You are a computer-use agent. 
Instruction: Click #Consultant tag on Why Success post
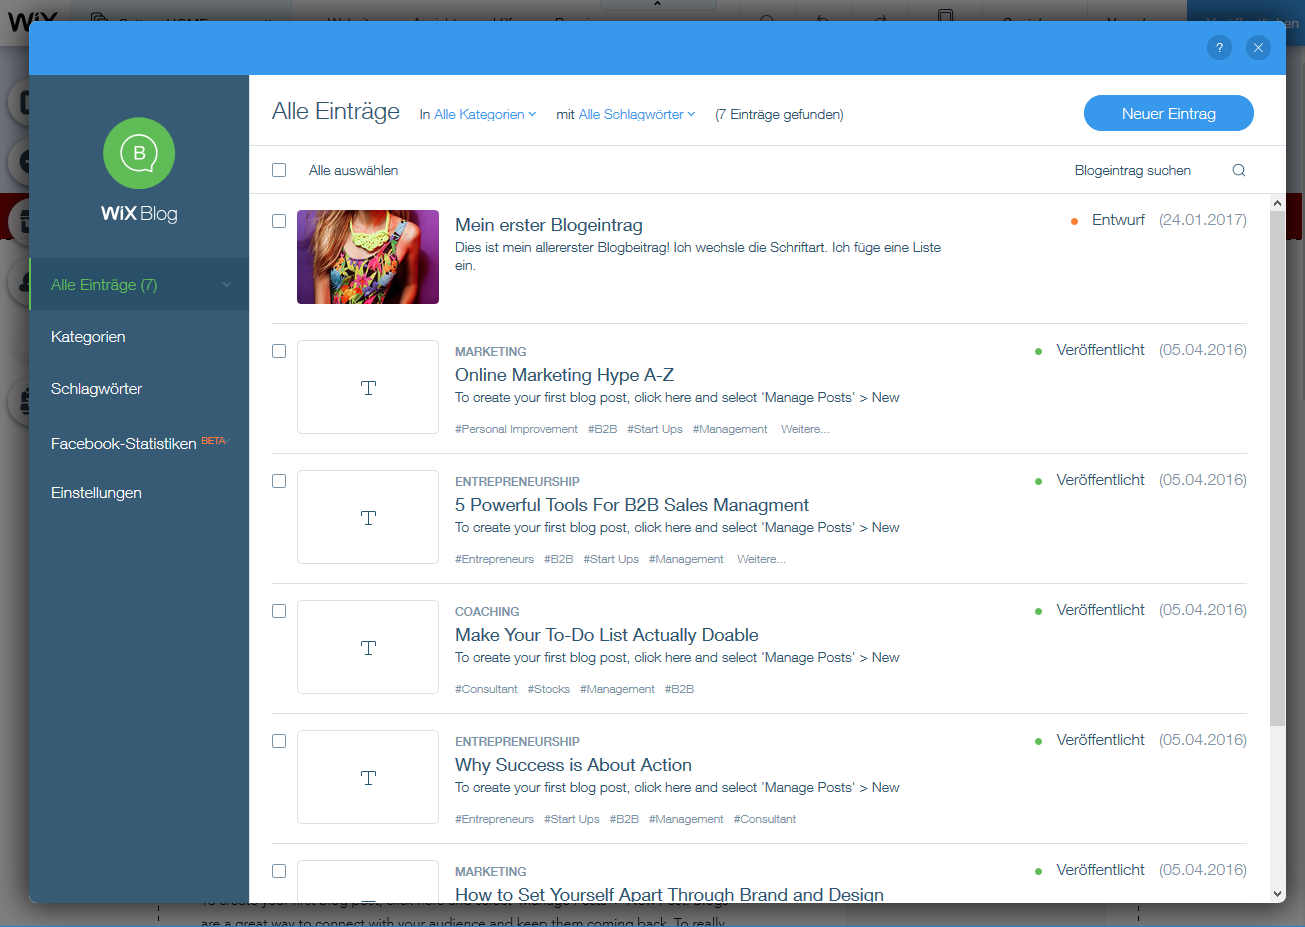coord(765,819)
